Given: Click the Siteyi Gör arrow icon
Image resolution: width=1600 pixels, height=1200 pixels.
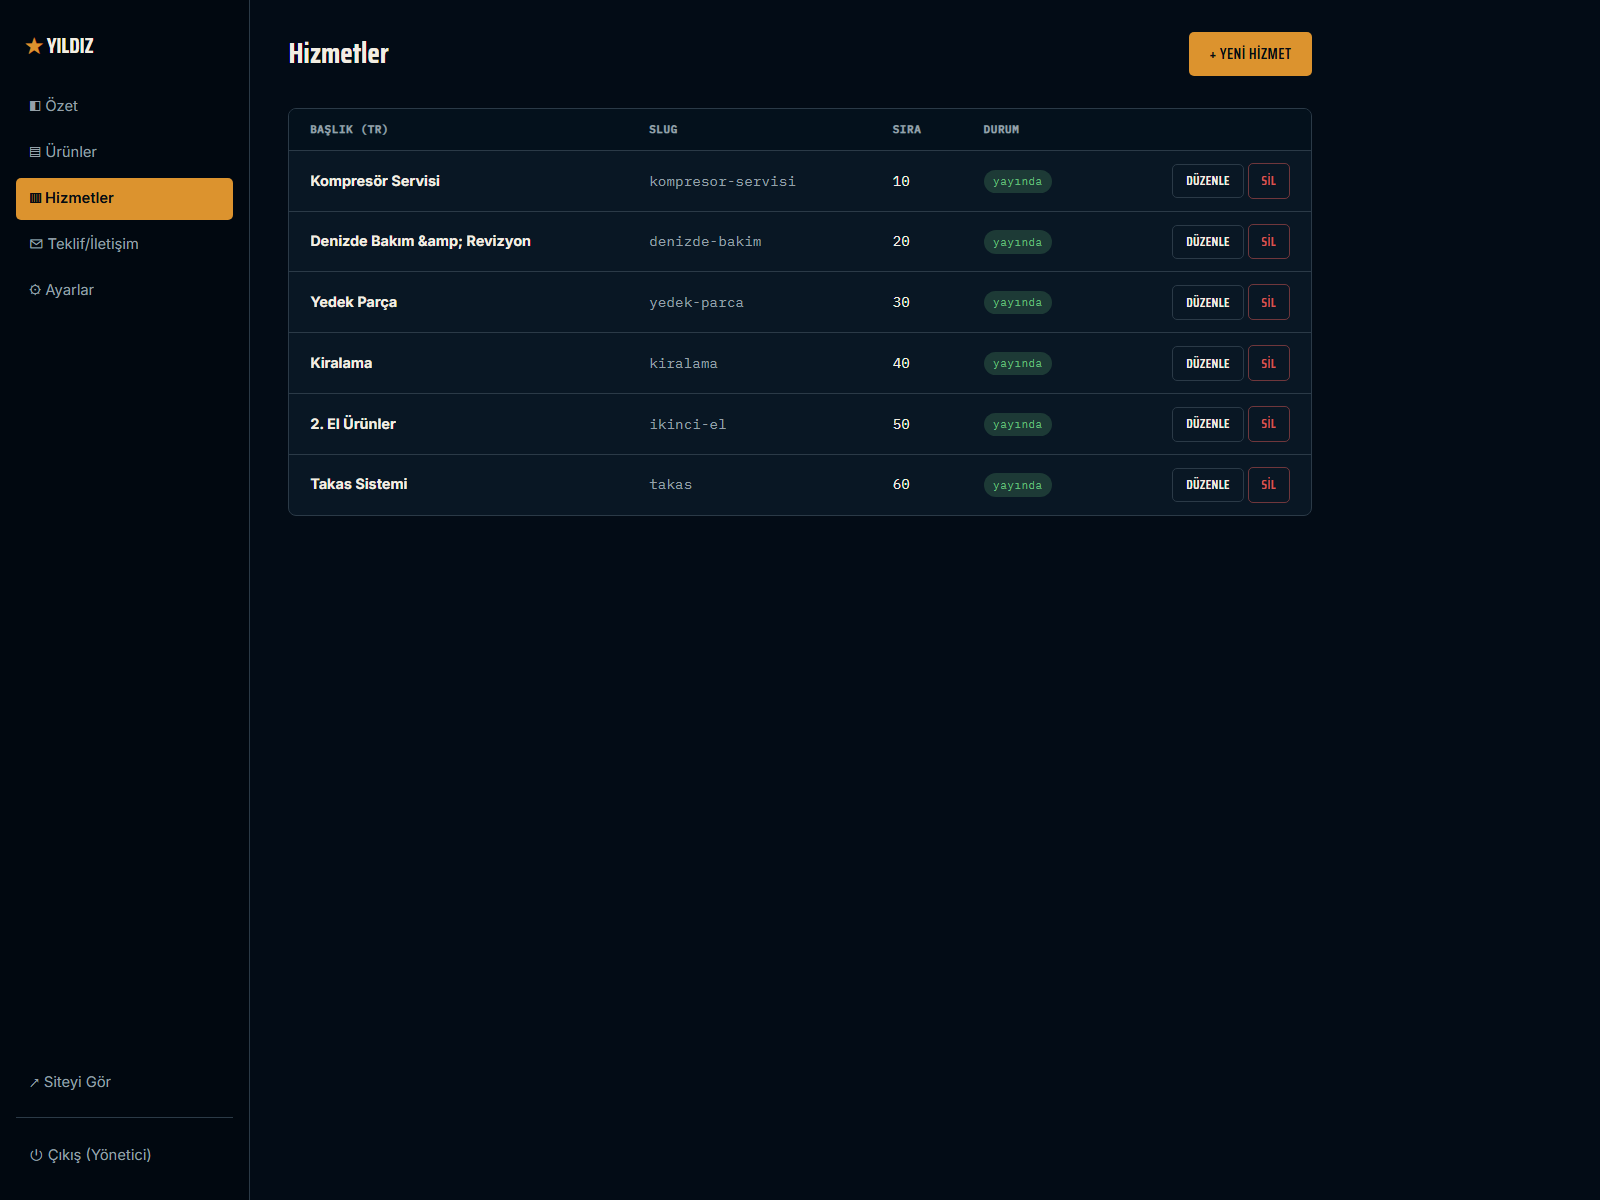Looking at the screenshot, I should [x=34, y=1083].
